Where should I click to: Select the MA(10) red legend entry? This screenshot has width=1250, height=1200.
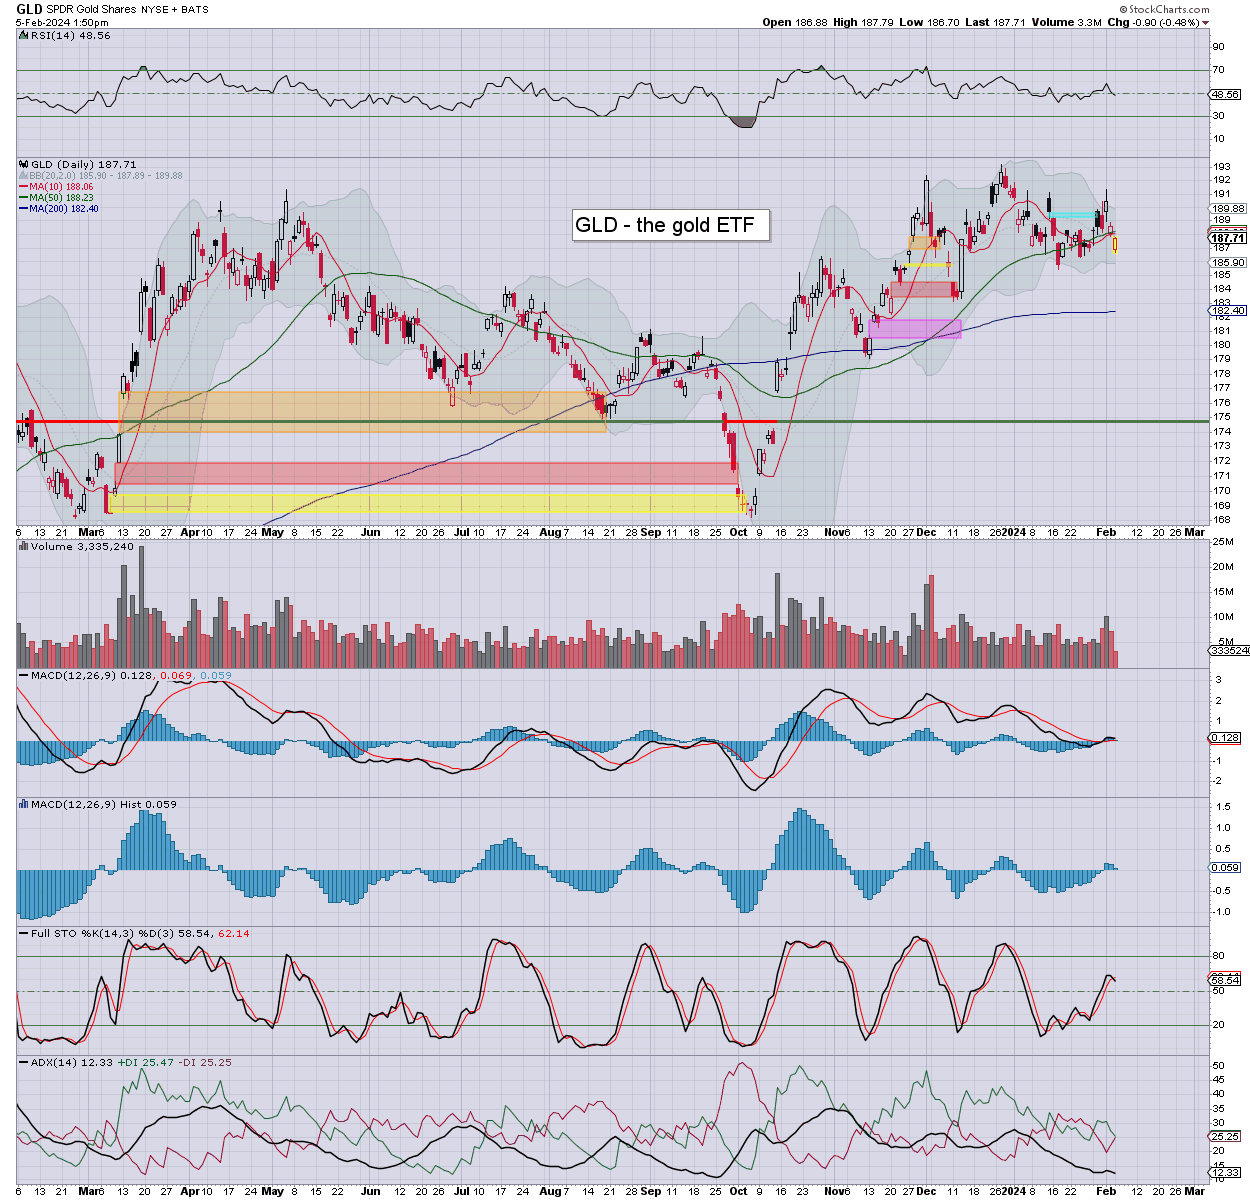click(x=60, y=187)
